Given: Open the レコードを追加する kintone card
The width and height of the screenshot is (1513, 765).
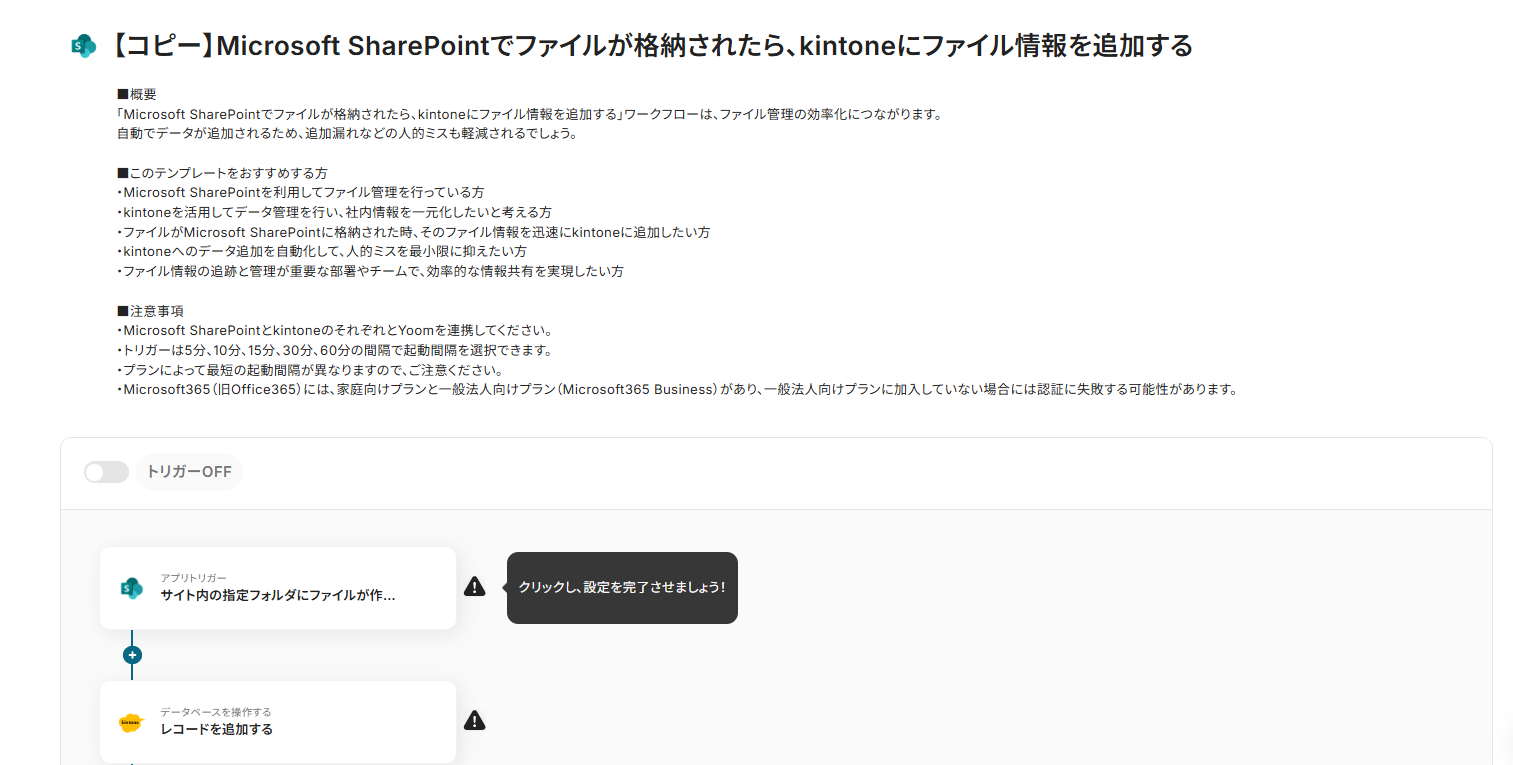Looking at the screenshot, I should [278, 722].
